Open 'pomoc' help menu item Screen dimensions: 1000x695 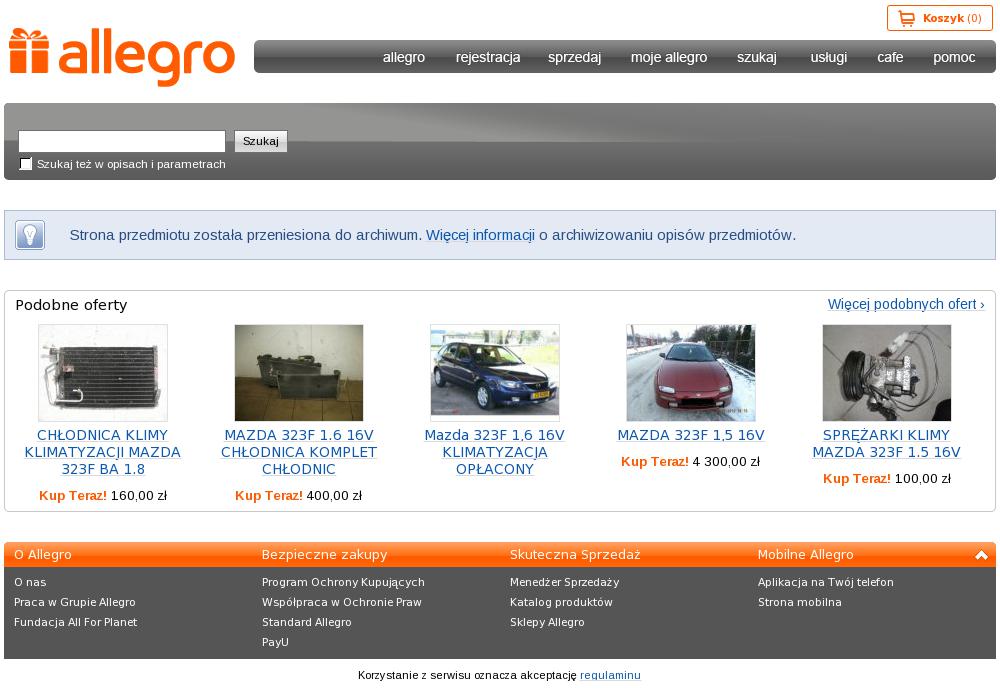coord(954,57)
